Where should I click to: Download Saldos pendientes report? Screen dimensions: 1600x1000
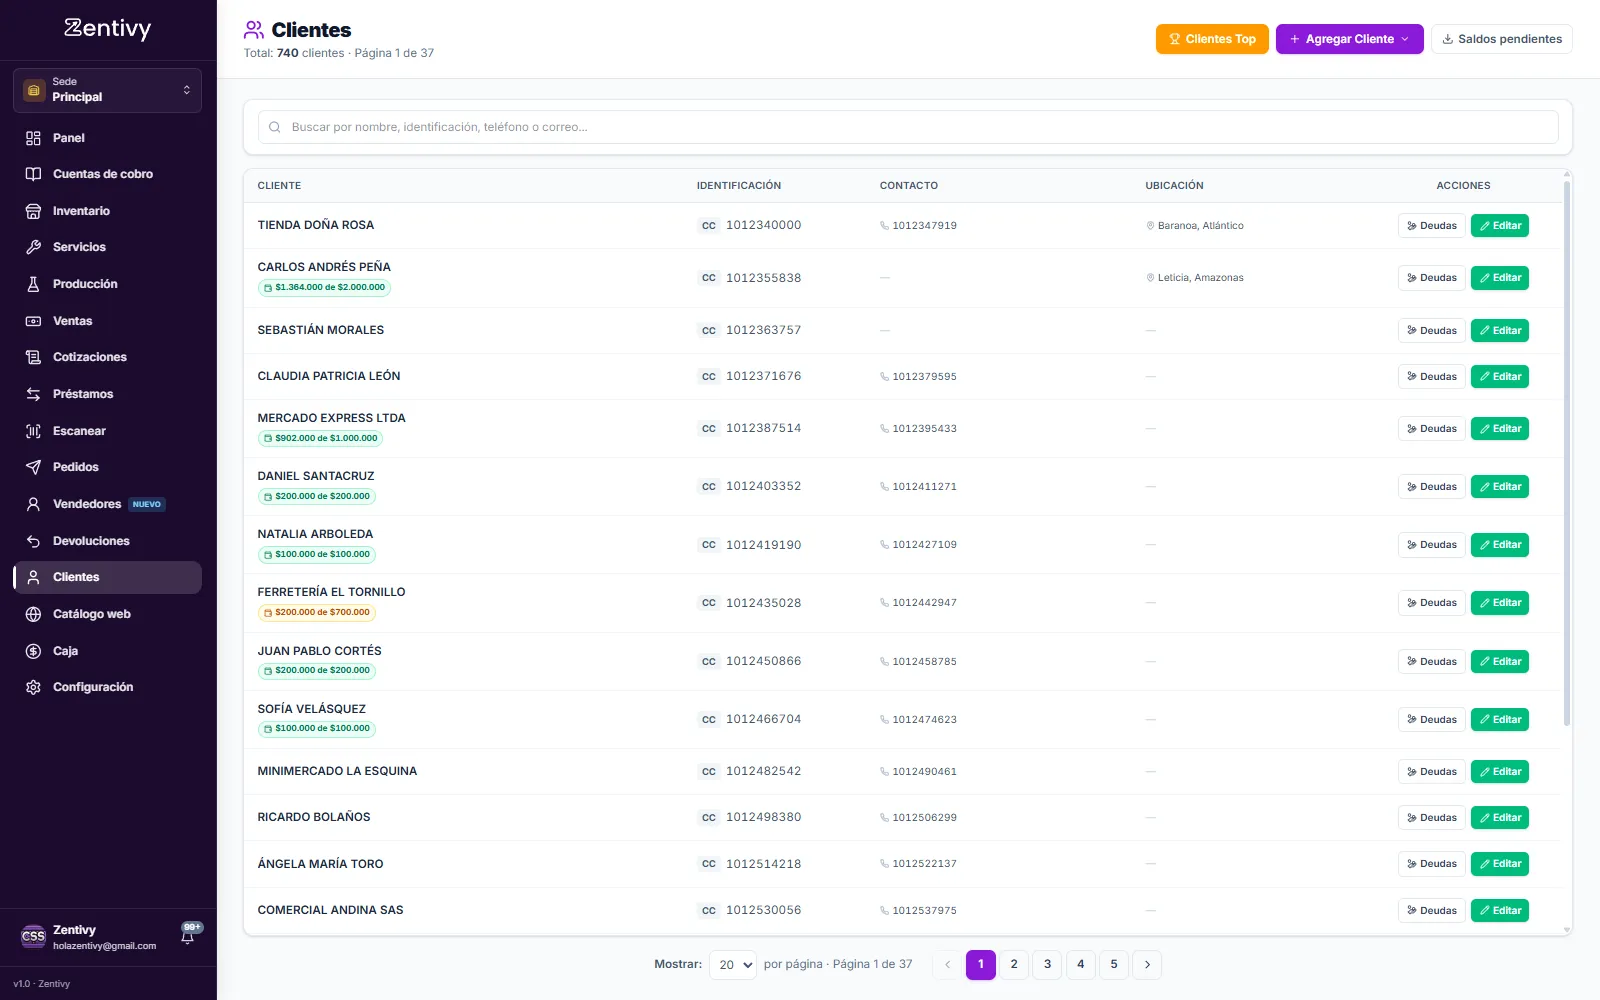click(1501, 39)
